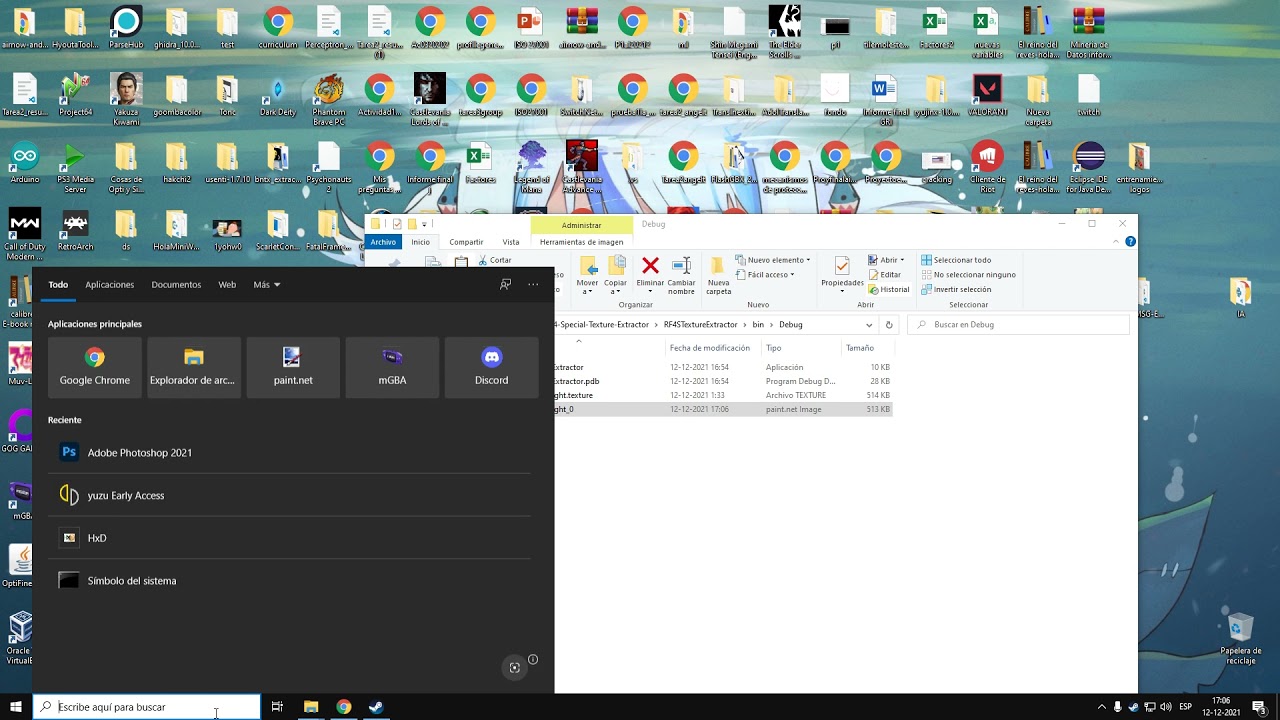The width and height of the screenshot is (1280, 720).
Task: Select Yakuza Kiwami desktop icon
Action: pyautogui.click(x=126, y=99)
